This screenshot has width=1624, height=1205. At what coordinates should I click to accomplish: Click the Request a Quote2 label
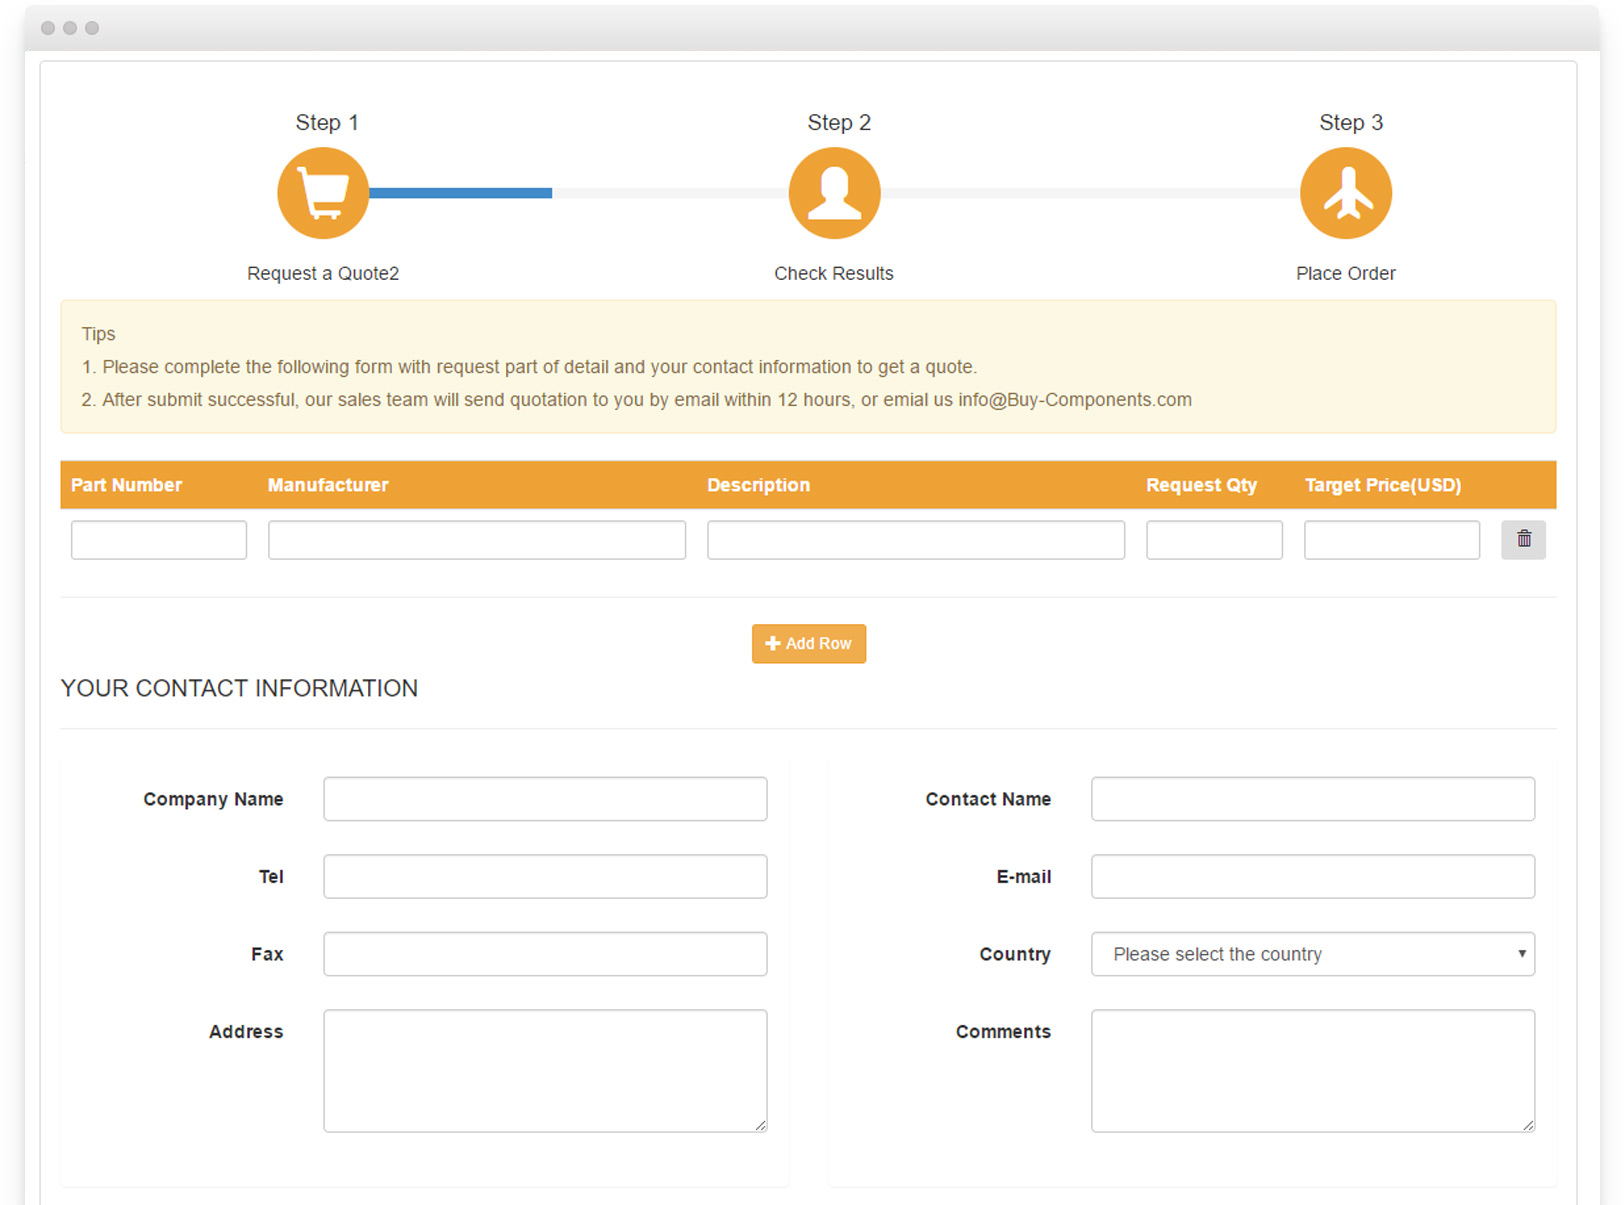[323, 273]
